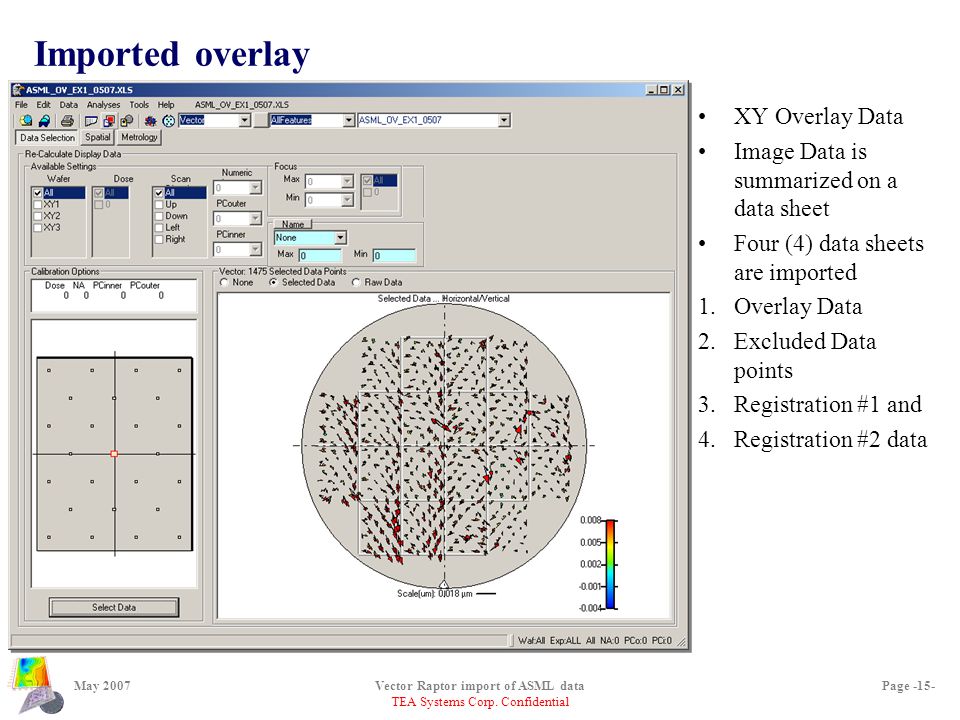Image resolution: width=960 pixels, height=720 pixels.
Task: Select the Raw Data radio button
Action: pyautogui.click(x=356, y=282)
